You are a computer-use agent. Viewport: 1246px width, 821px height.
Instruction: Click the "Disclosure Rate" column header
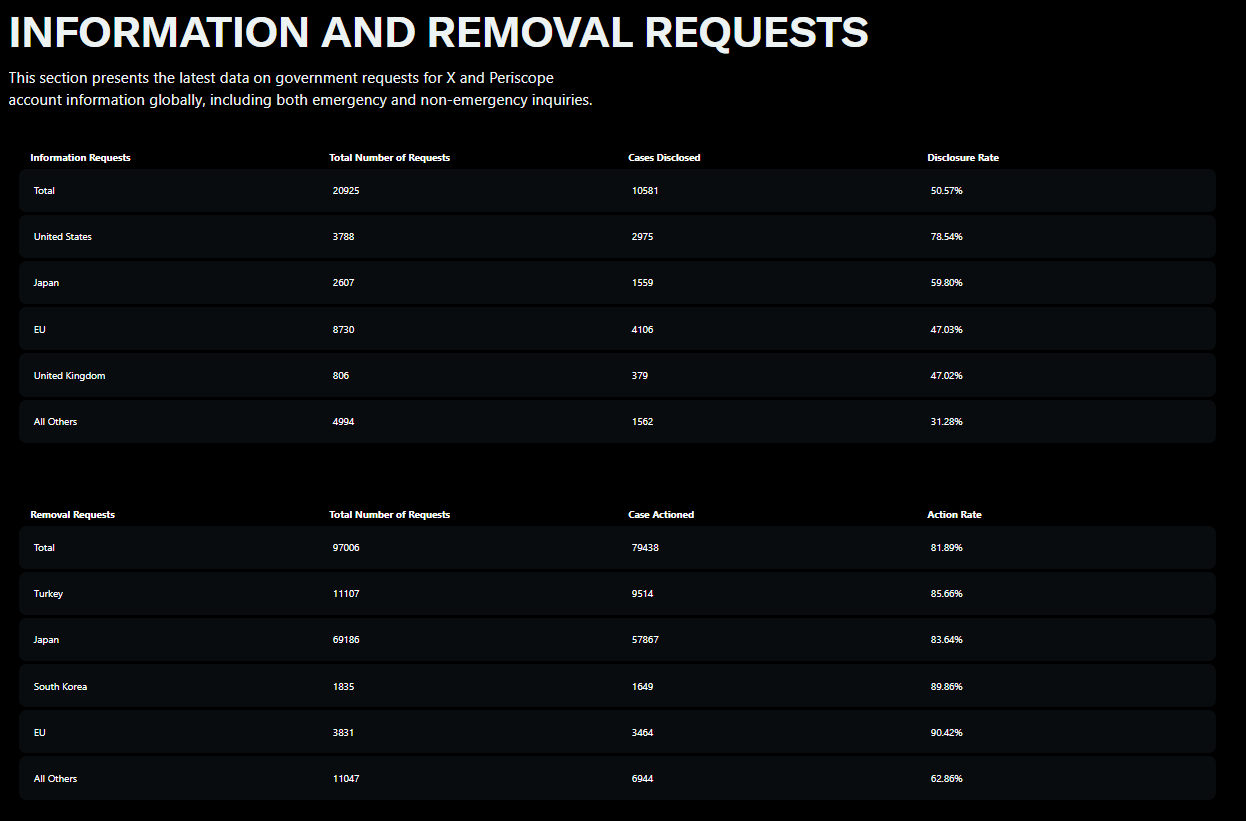(x=963, y=158)
